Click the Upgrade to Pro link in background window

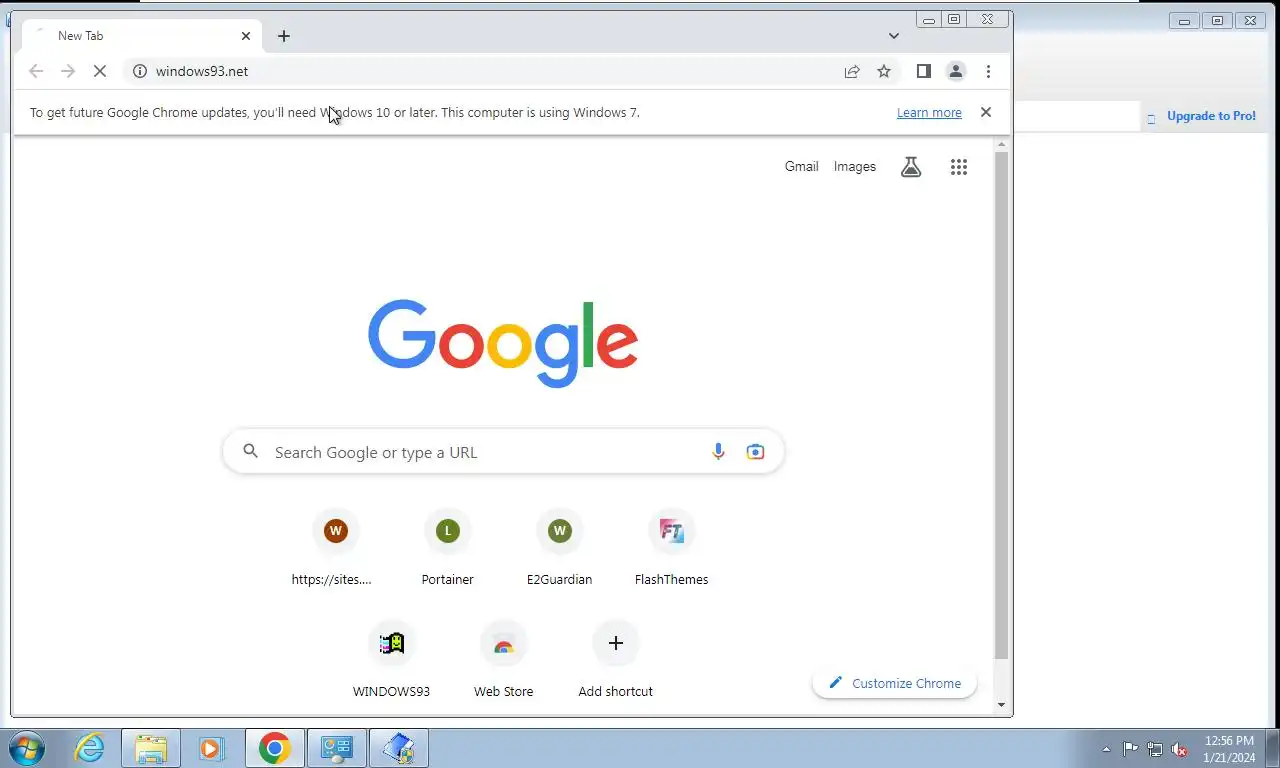pos(1211,116)
